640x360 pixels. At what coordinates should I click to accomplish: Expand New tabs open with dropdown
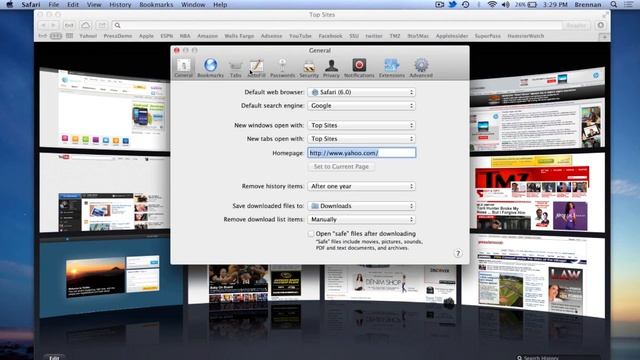362,139
